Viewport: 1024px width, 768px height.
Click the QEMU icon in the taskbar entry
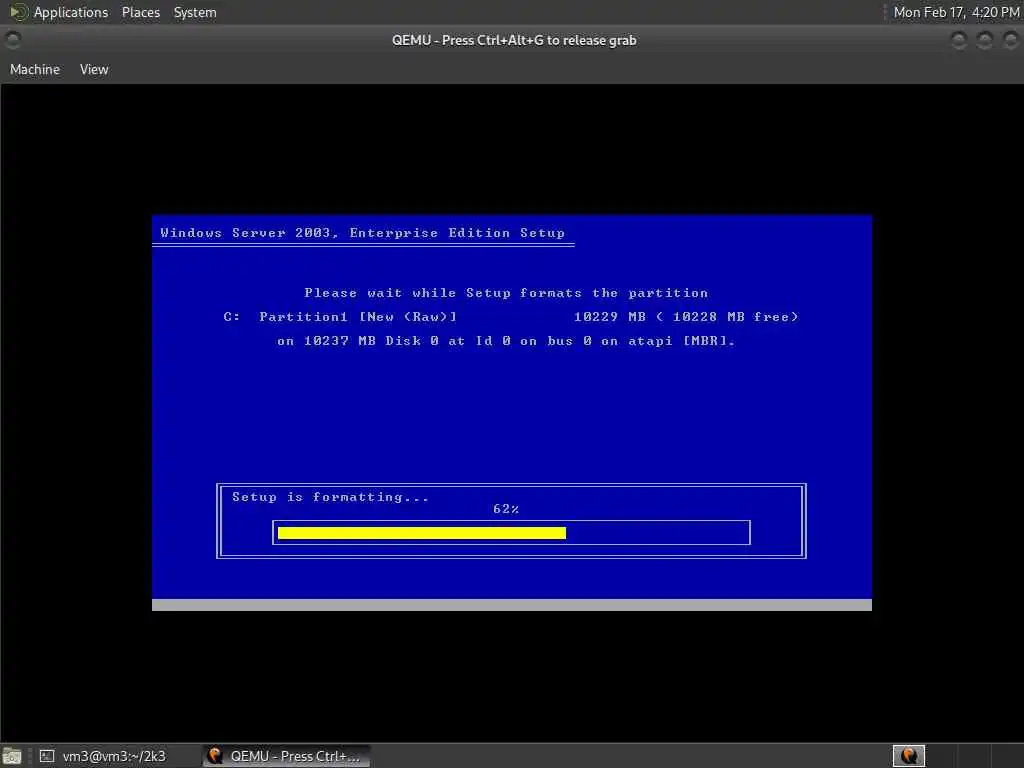coord(215,756)
